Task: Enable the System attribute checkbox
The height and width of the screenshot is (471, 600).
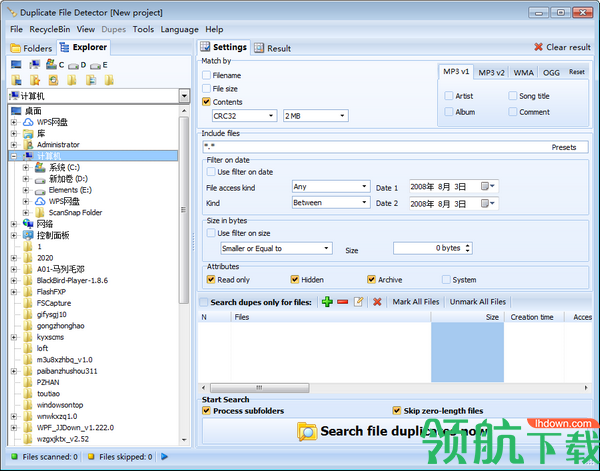Action: [x=446, y=280]
